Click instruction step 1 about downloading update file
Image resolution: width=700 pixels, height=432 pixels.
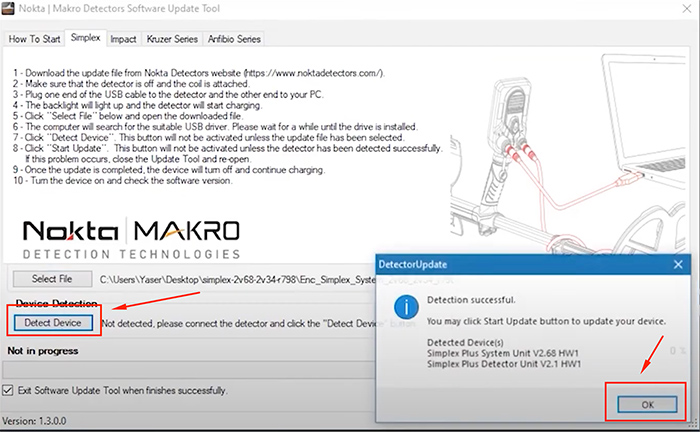point(199,73)
